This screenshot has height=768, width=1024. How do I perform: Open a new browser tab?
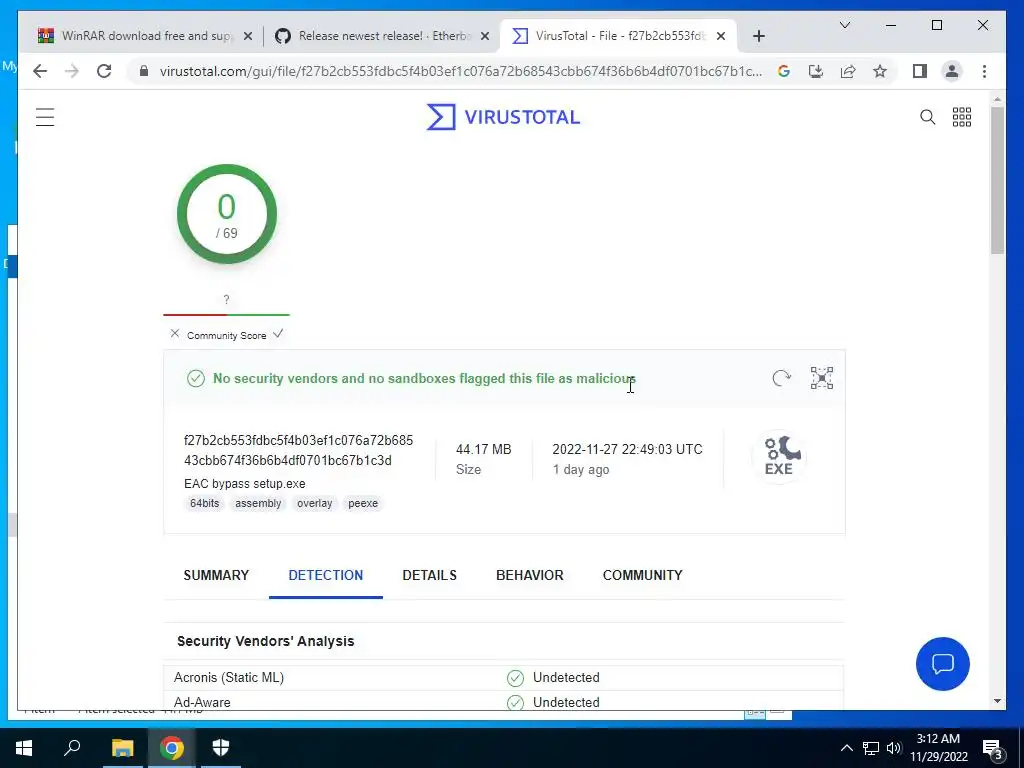[758, 36]
